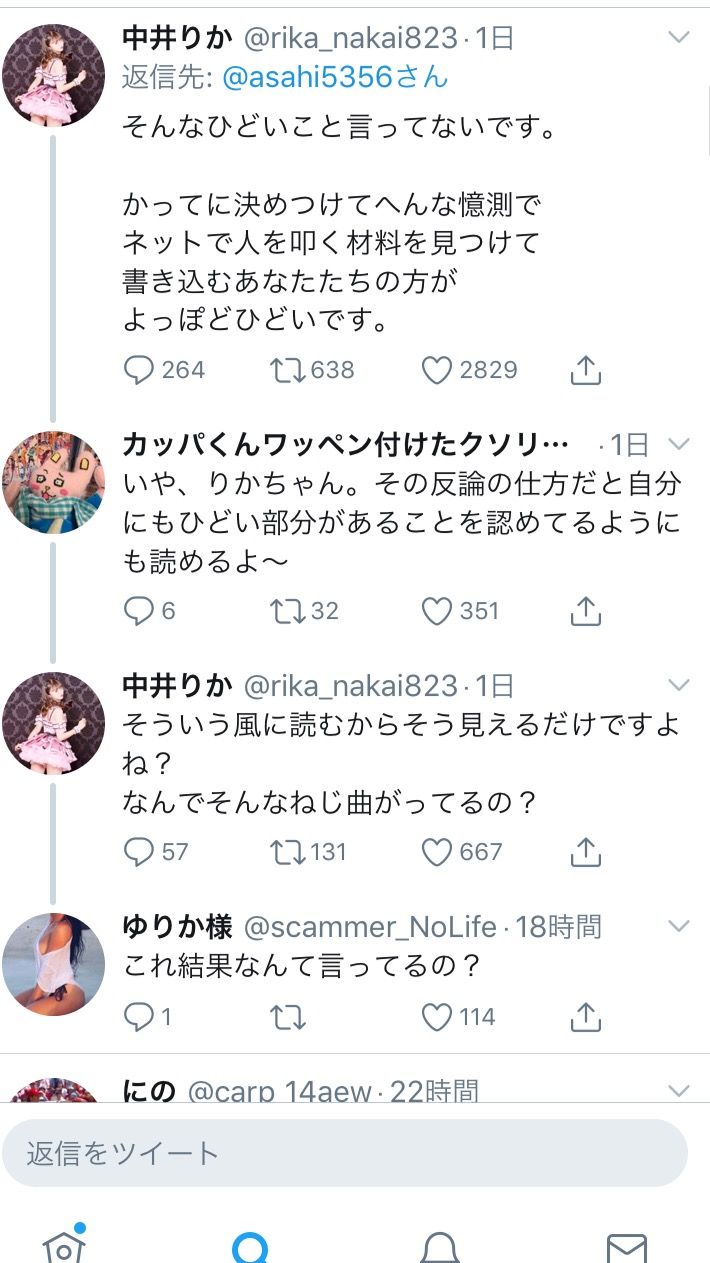This screenshot has height=1263, width=710.
Task: Open the Notifications bell tab
Action: (x=439, y=1246)
